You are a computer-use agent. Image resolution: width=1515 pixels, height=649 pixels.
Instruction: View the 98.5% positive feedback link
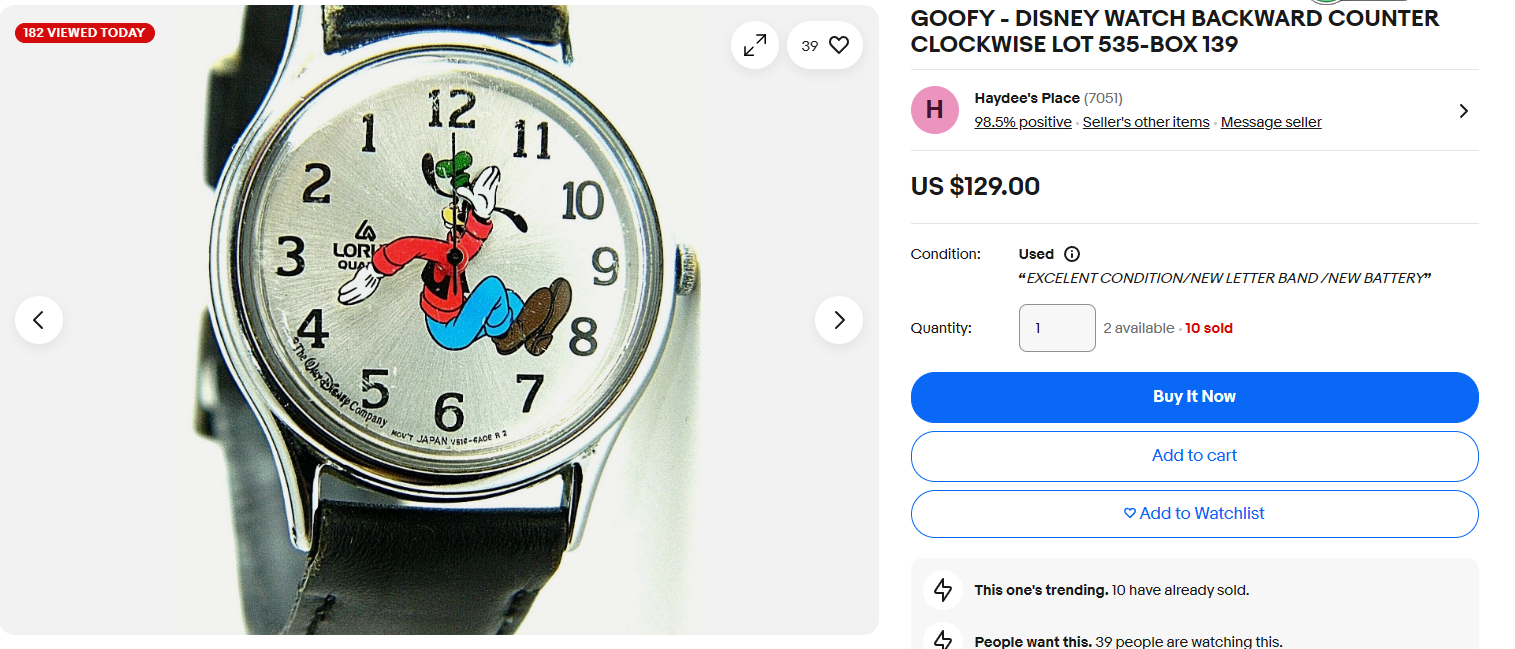[x=1023, y=122]
